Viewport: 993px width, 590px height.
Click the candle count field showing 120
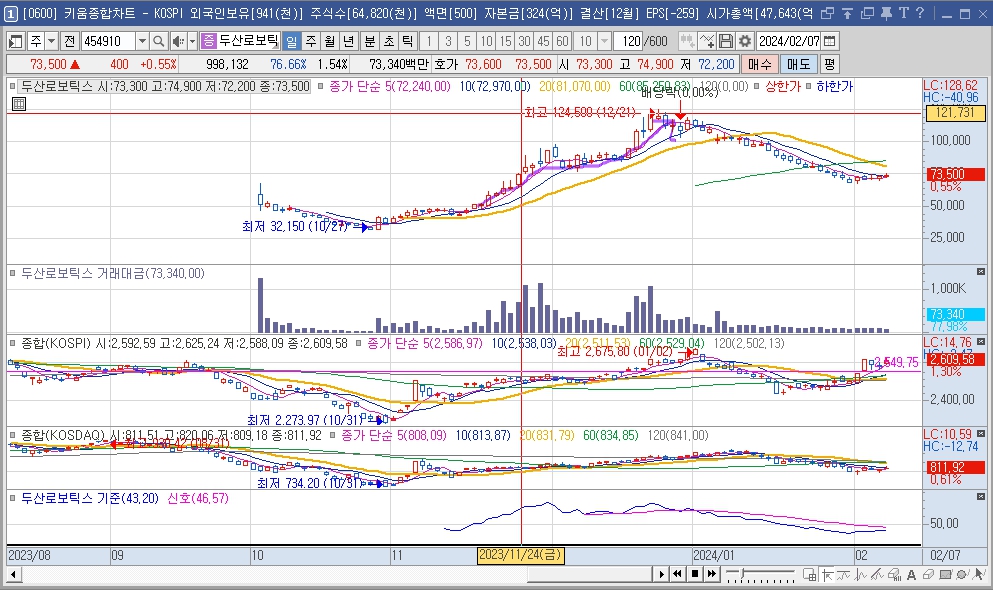point(629,41)
